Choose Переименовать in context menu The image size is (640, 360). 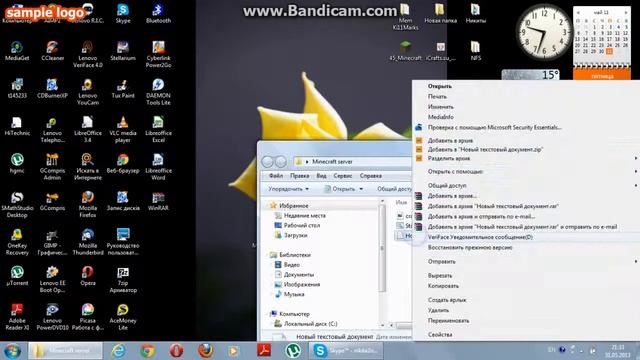tap(448, 320)
